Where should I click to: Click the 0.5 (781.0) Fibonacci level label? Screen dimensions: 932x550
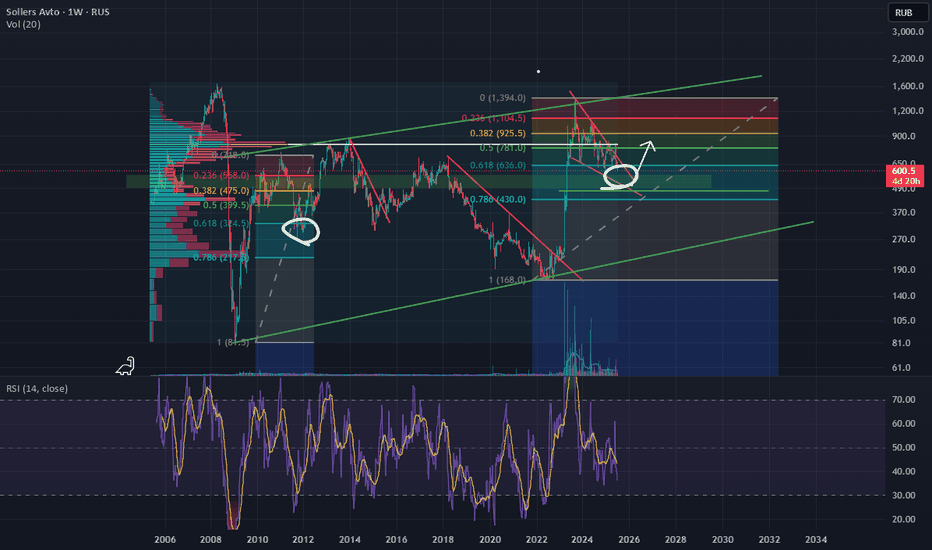(502, 147)
